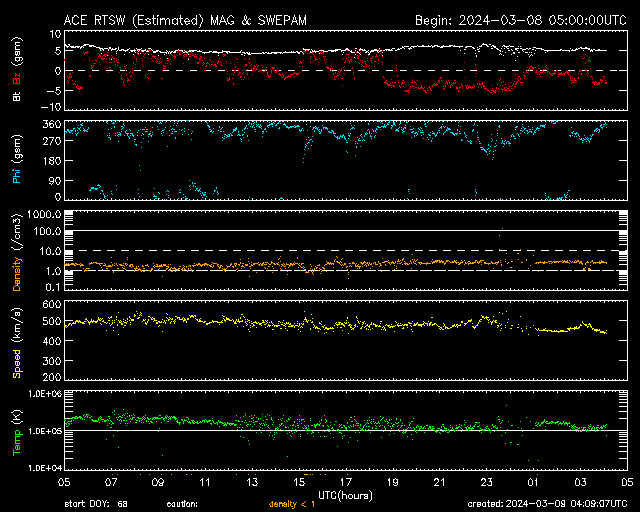Click the 'start DOY: 68' text
Viewport: 640px width, 512px height.
(96, 503)
